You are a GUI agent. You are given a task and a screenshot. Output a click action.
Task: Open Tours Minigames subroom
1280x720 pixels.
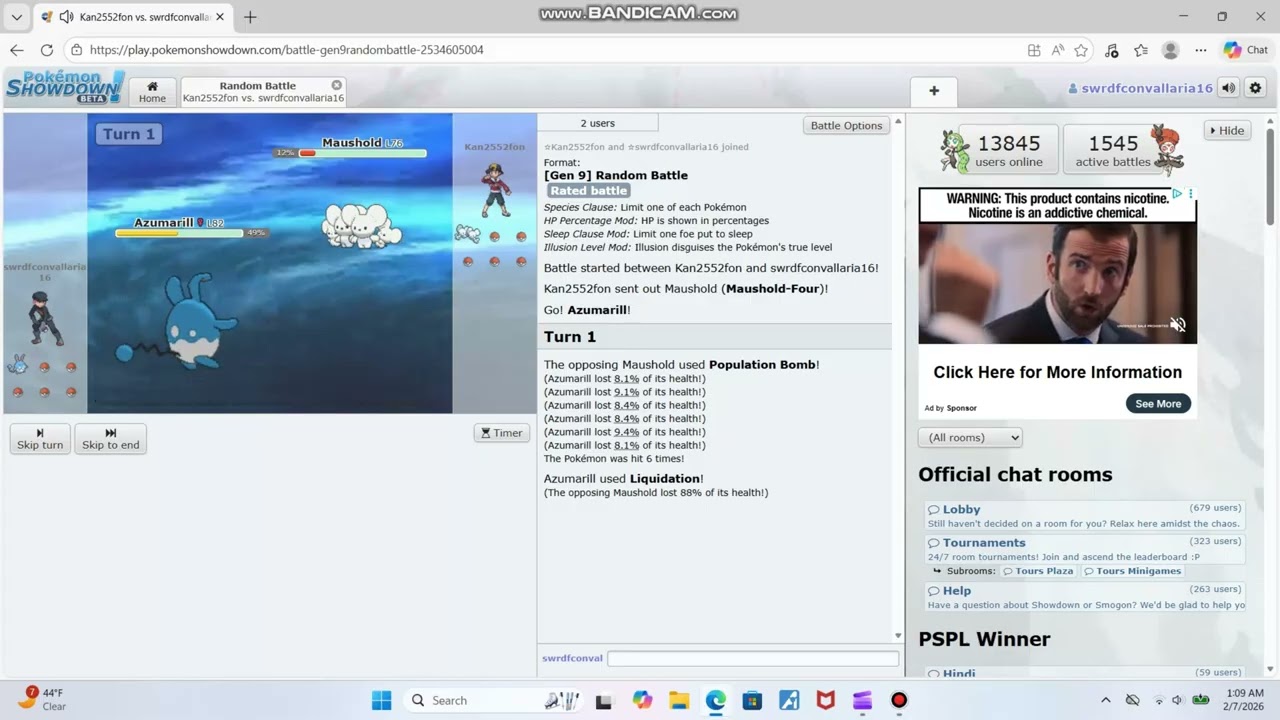[x=1132, y=571]
